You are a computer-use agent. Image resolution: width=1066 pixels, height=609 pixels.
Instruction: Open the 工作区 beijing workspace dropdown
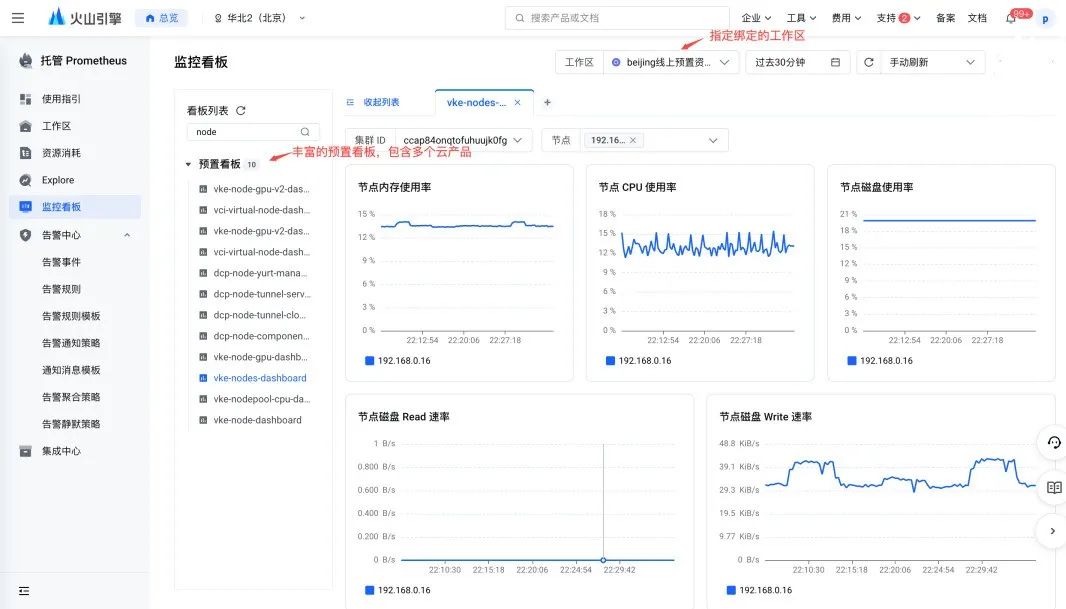670,62
